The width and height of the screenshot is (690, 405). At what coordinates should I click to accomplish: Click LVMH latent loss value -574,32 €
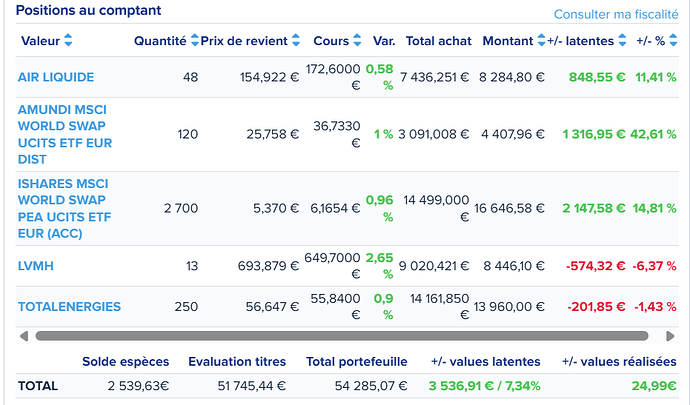(x=596, y=265)
